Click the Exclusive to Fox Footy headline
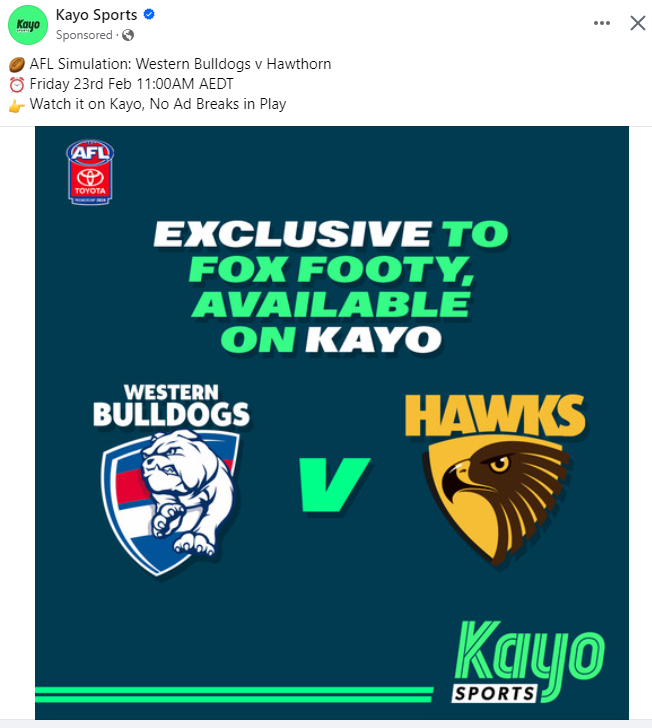The image size is (652, 728). click(331, 286)
